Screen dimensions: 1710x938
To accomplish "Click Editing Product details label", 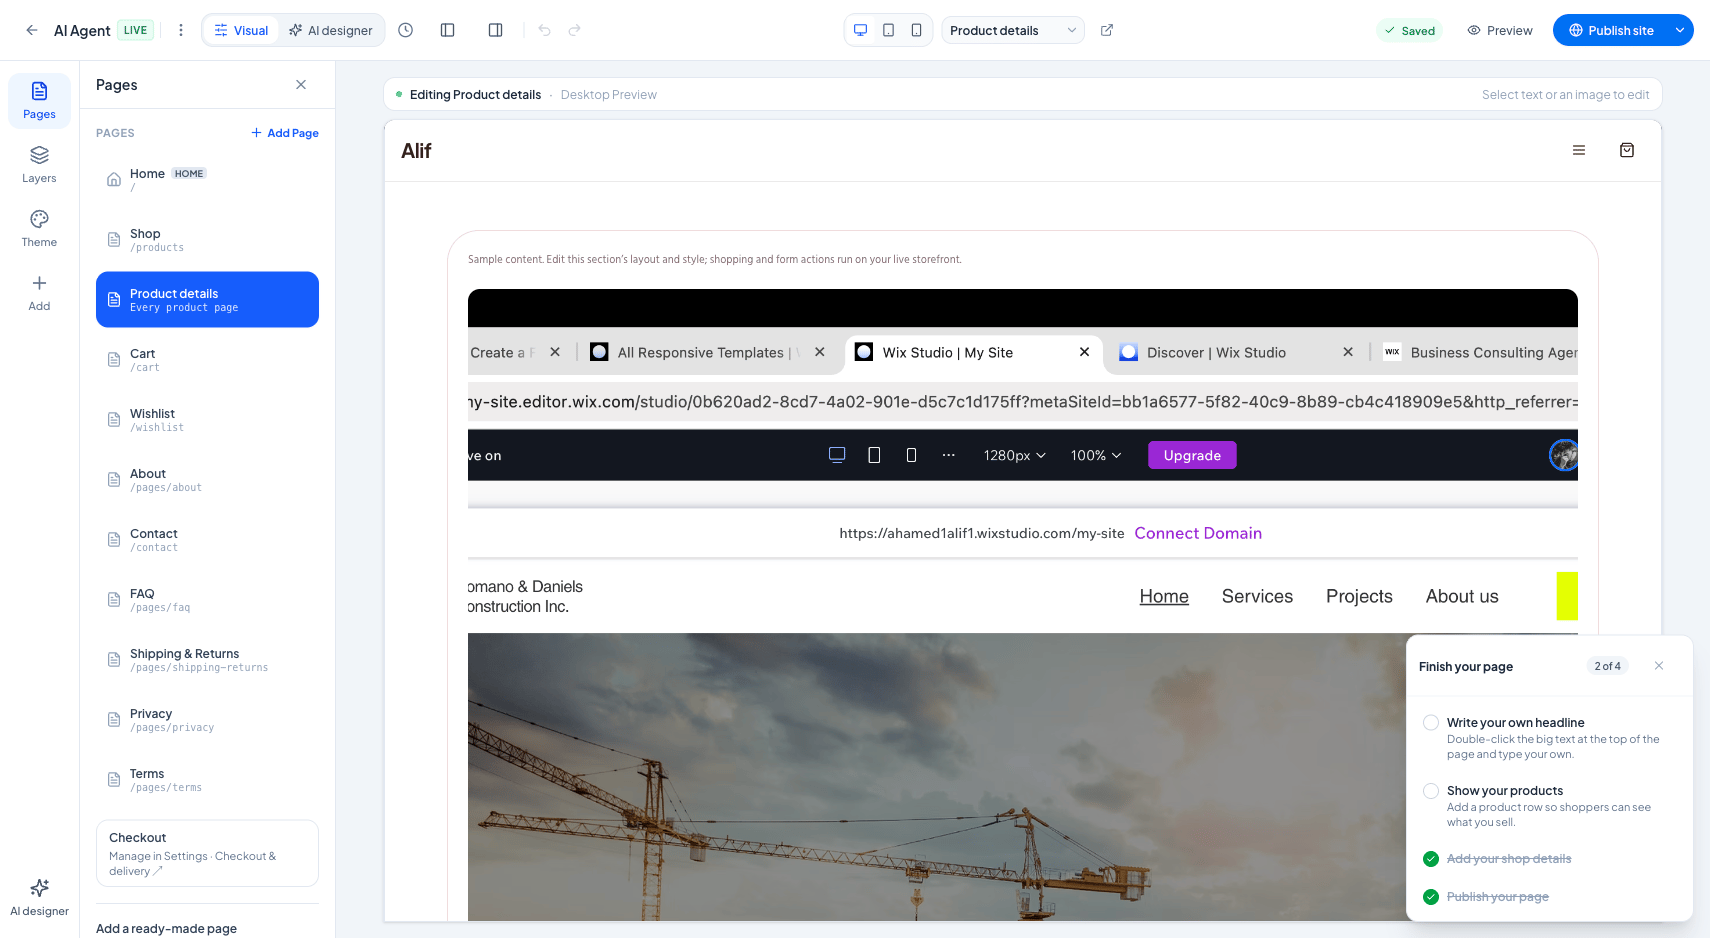I will tap(475, 95).
